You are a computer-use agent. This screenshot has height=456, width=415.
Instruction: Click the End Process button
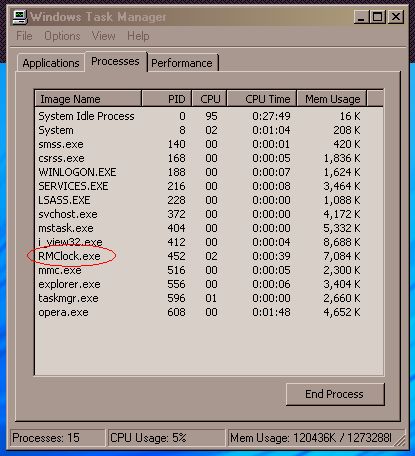click(x=335, y=394)
